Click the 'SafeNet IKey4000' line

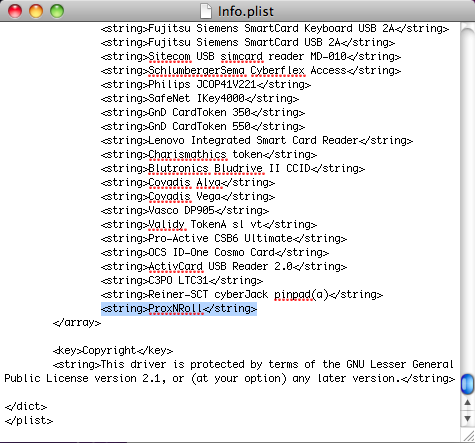pos(200,99)
